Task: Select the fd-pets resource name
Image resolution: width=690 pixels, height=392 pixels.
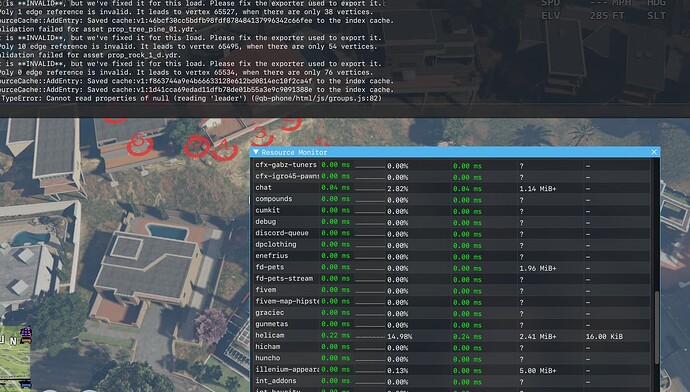Action: point(269,267)
